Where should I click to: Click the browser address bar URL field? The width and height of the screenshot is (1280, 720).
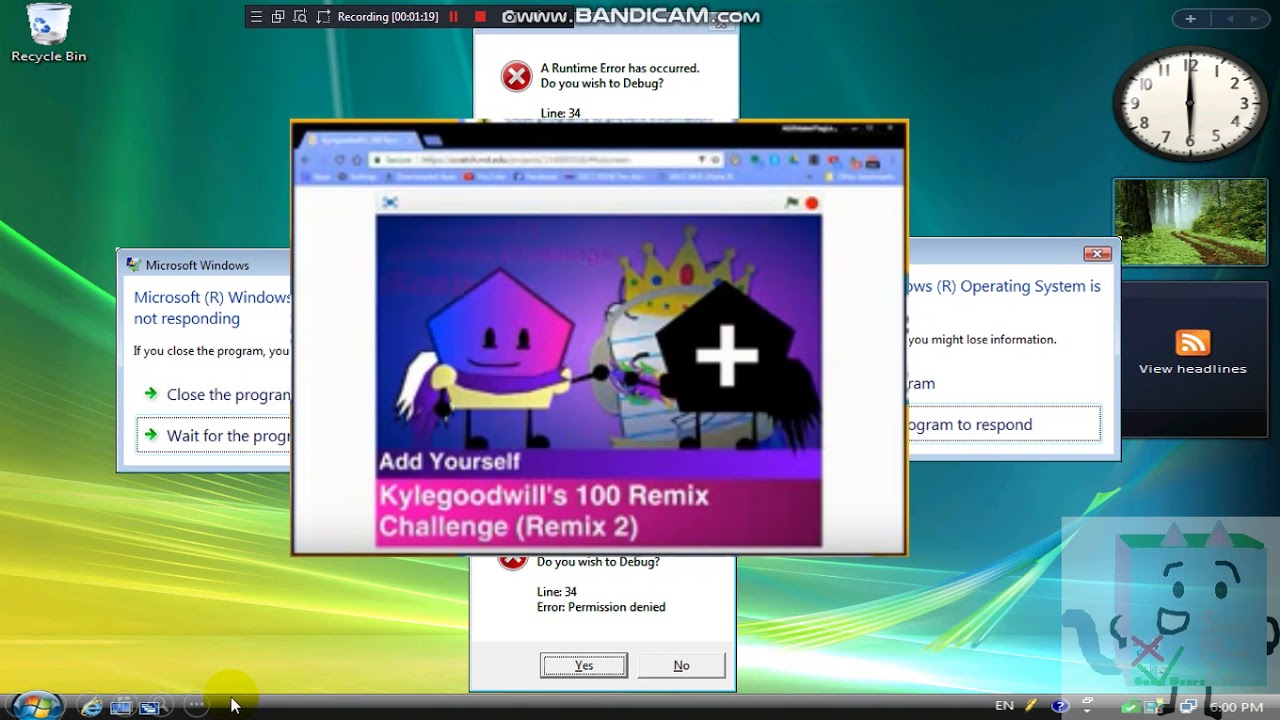[546, 160]
